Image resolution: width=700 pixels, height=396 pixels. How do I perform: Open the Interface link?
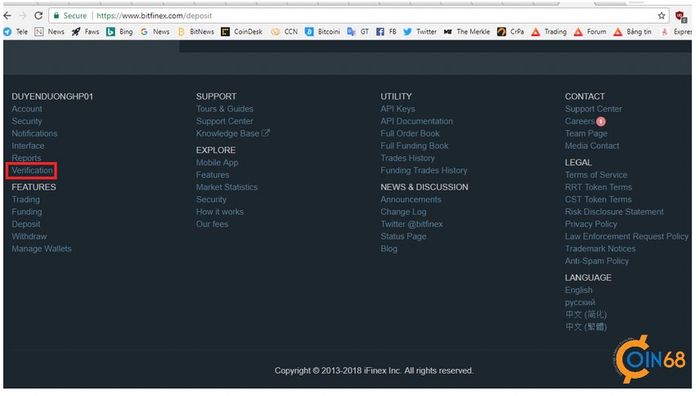(28, 146)
